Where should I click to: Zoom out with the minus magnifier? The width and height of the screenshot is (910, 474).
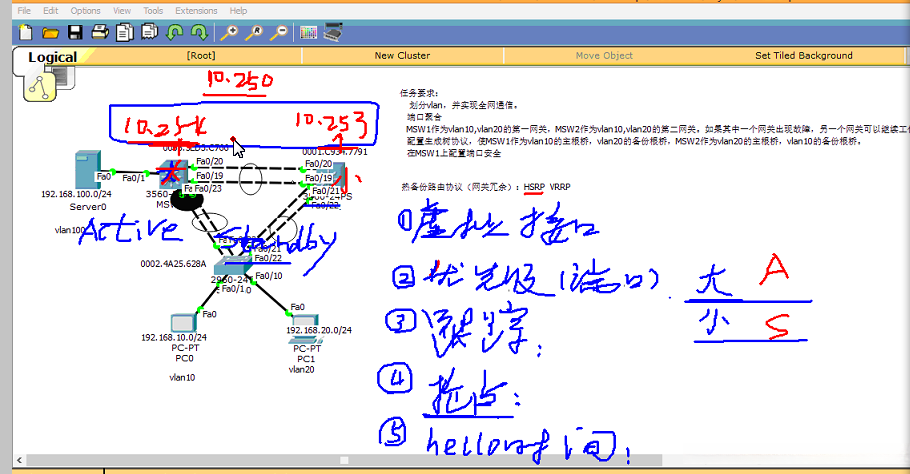pos(279,32)
